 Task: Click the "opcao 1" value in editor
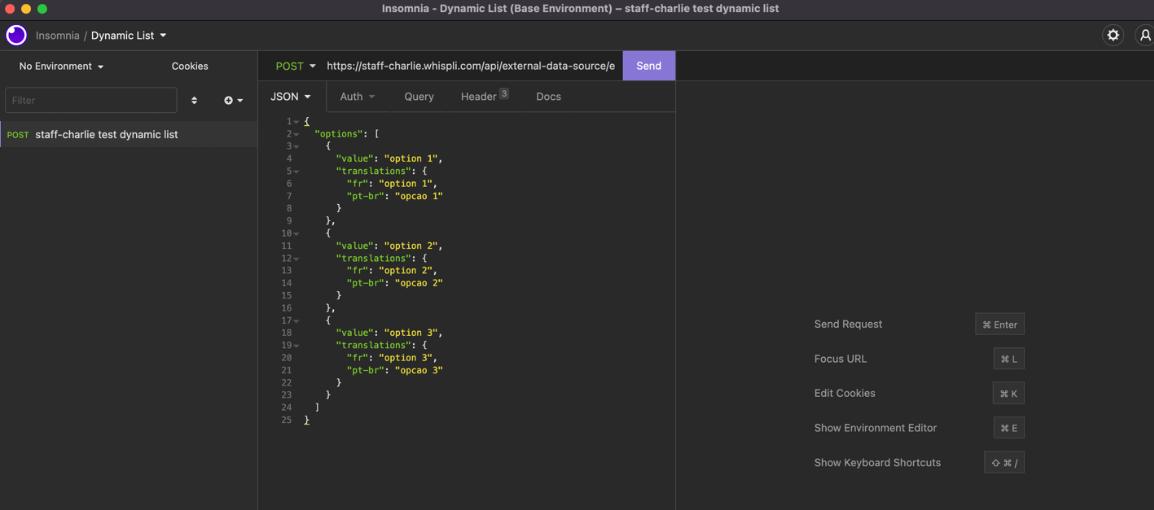[x=419, y=196]
